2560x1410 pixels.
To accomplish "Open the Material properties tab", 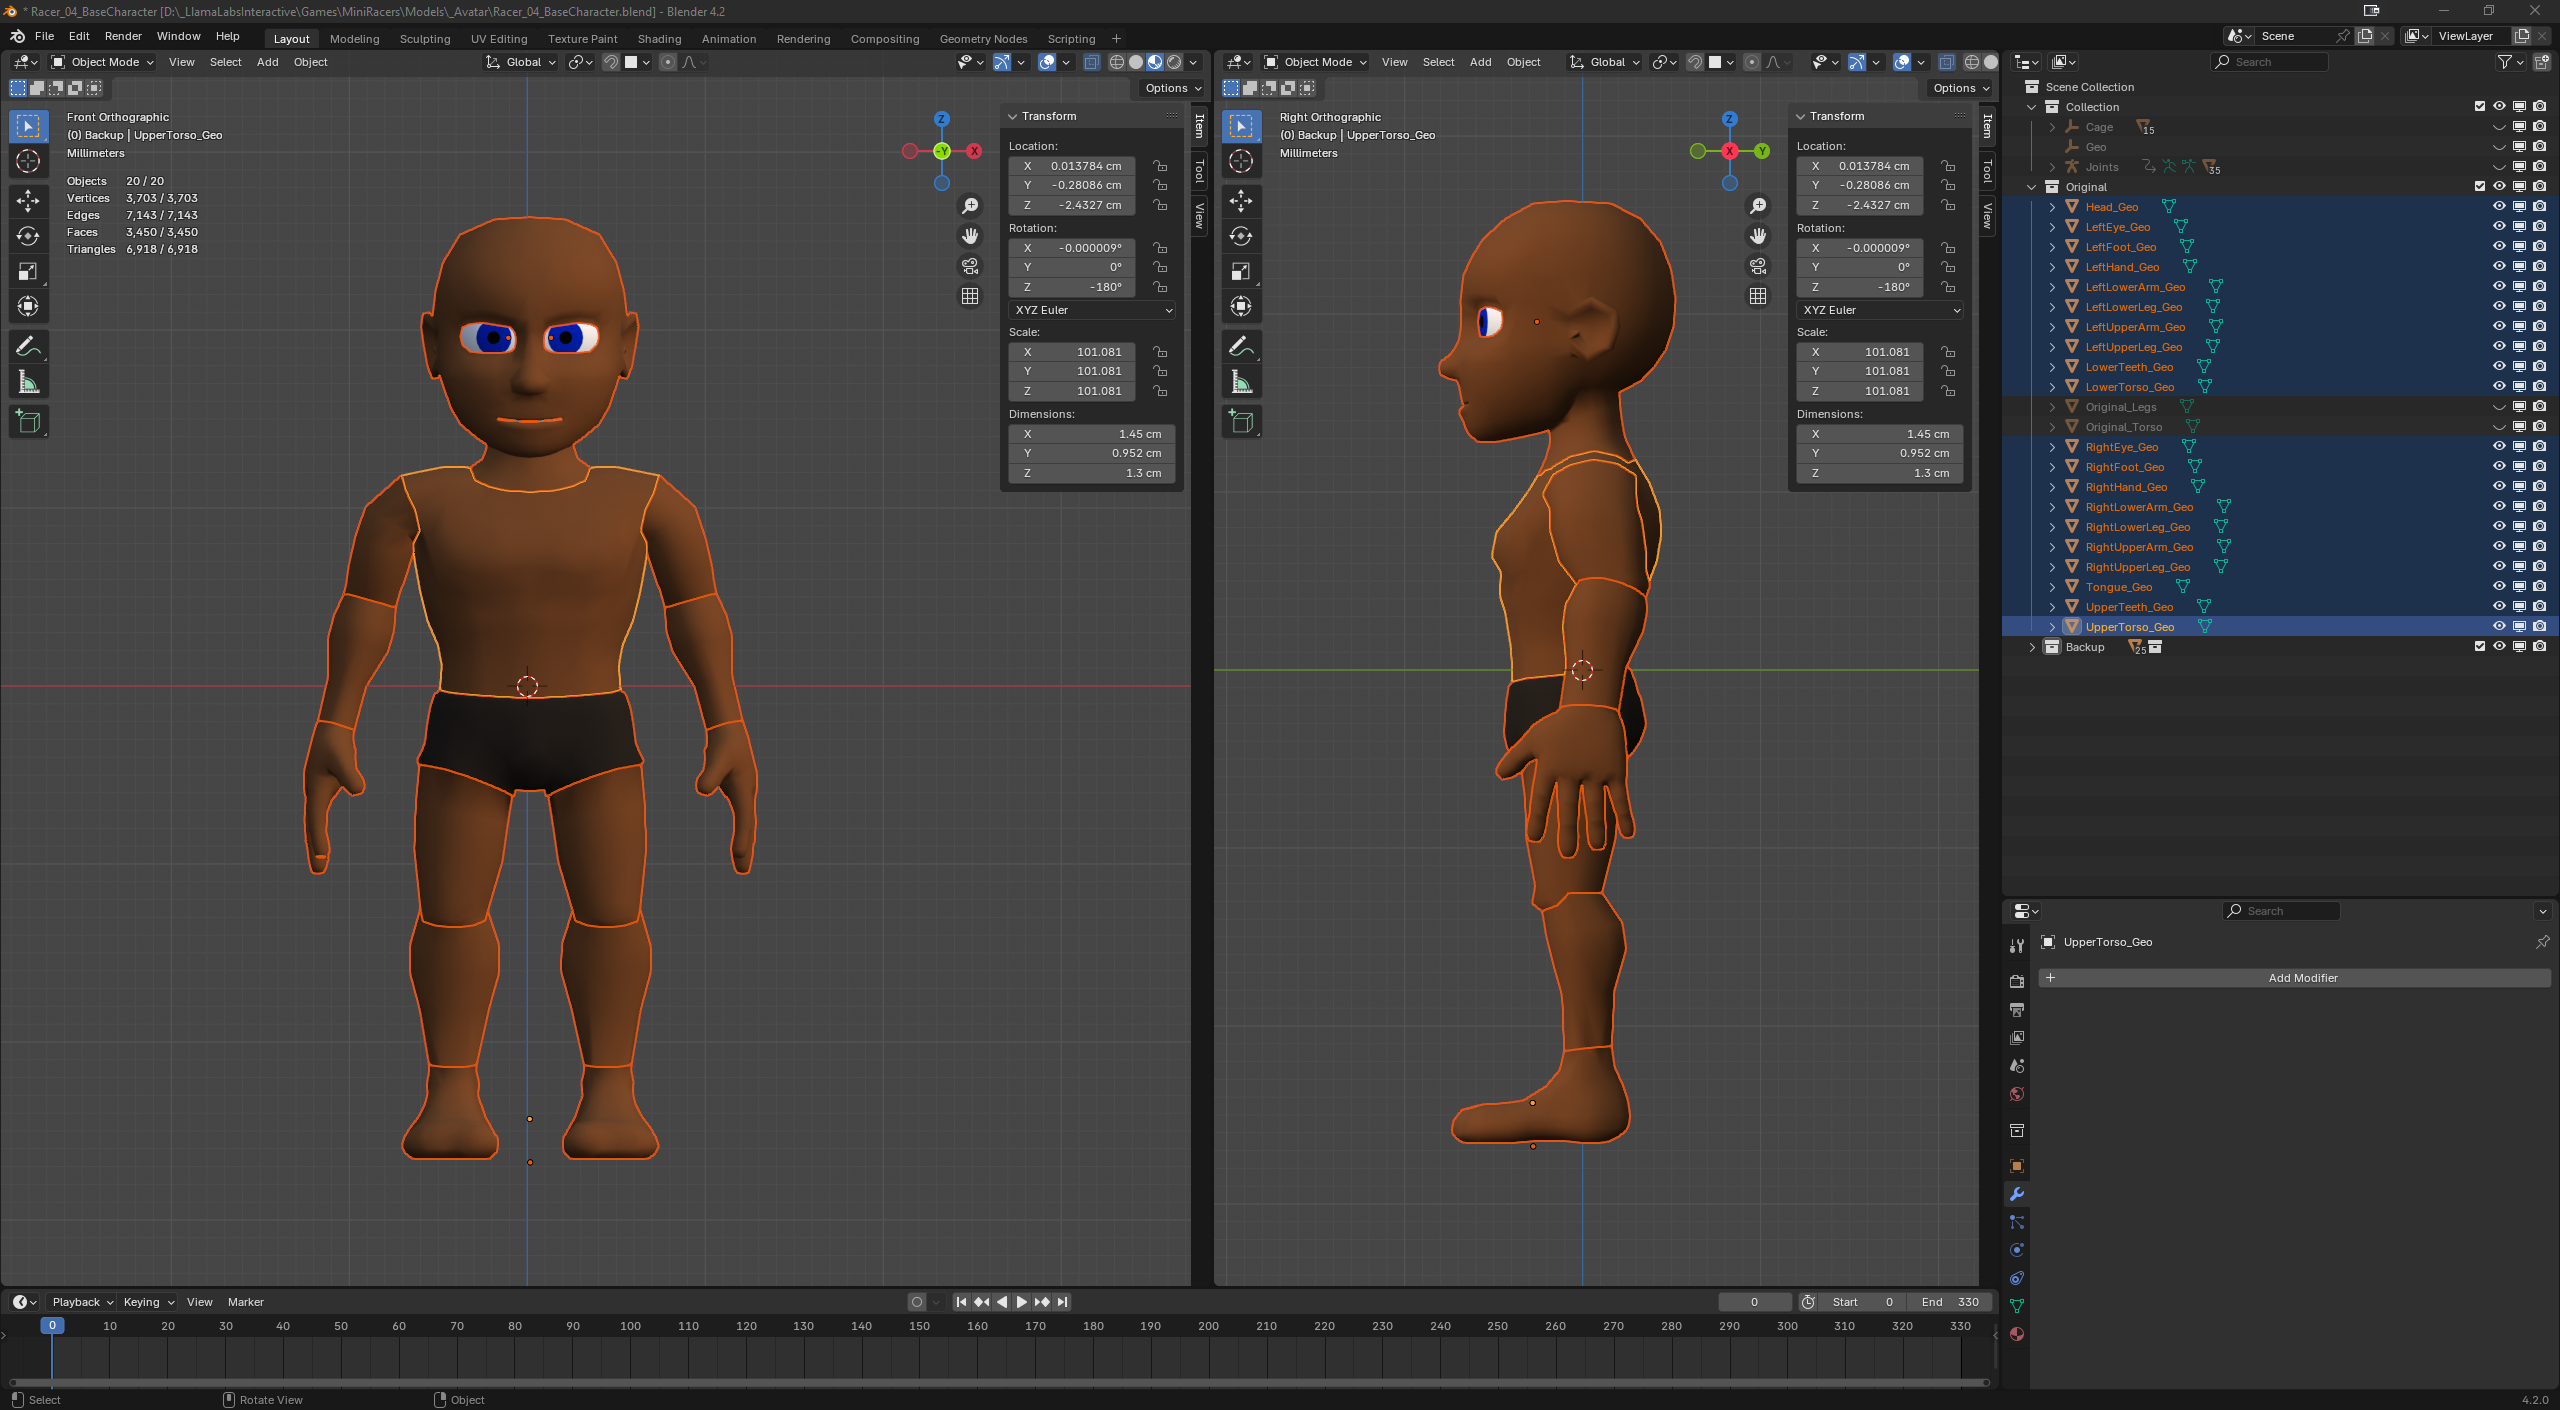I will pos(2017,1334).
